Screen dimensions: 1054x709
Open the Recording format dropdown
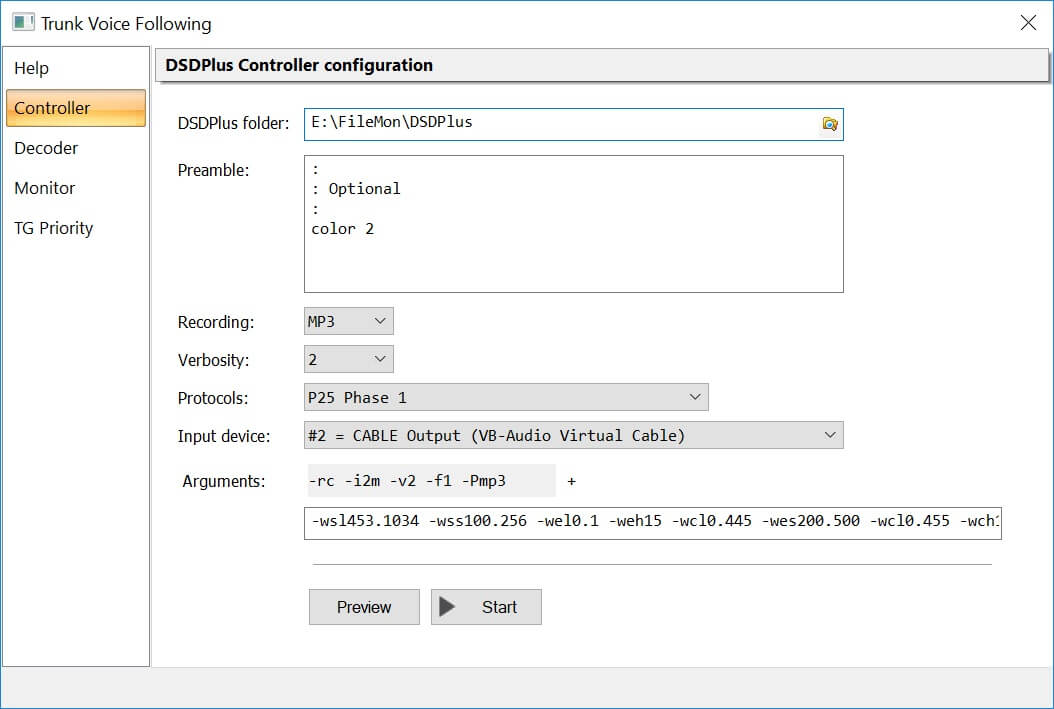click(x=349, y=321)
